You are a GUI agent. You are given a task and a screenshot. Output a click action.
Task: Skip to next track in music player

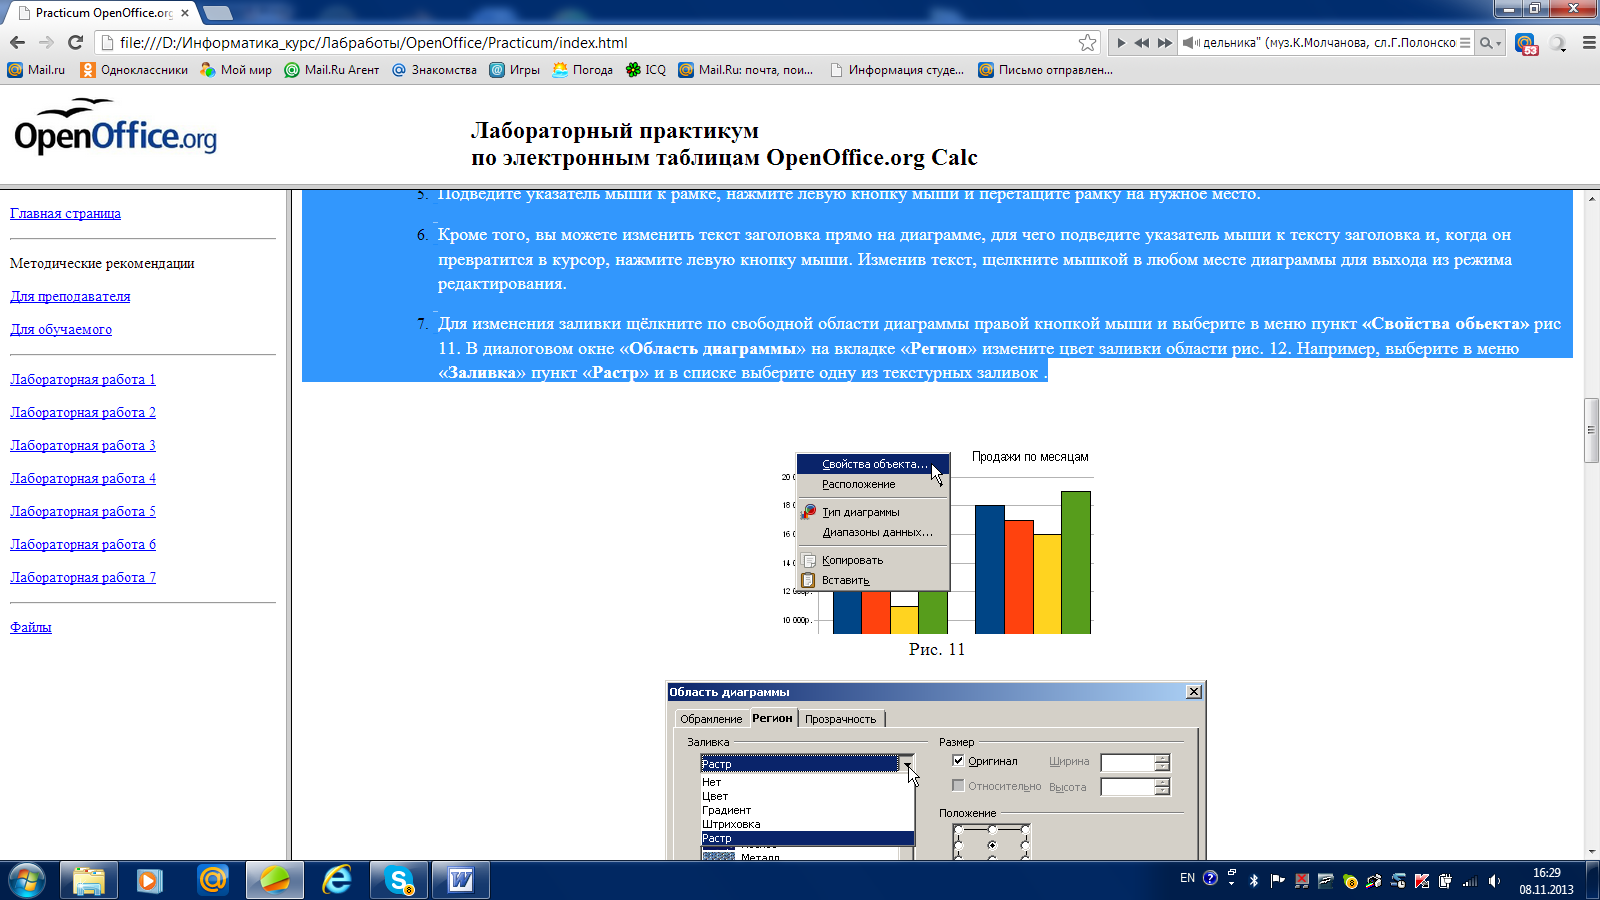[x=1164, y=43]
